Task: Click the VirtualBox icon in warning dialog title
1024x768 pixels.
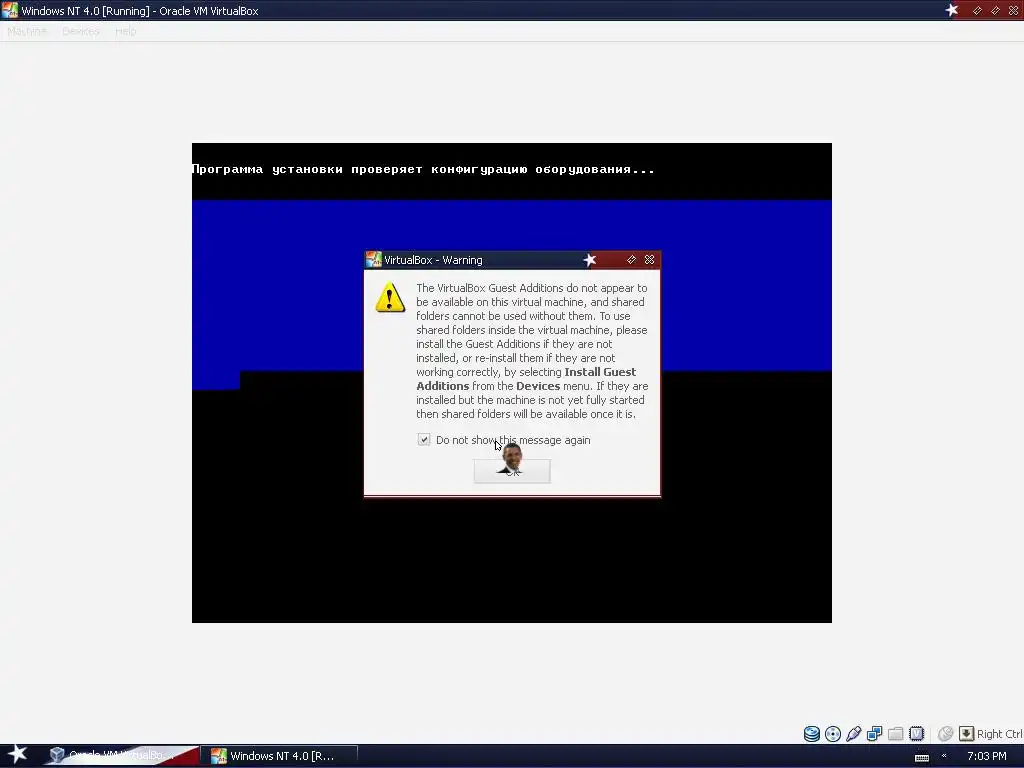Action: (x=374, y=260)
